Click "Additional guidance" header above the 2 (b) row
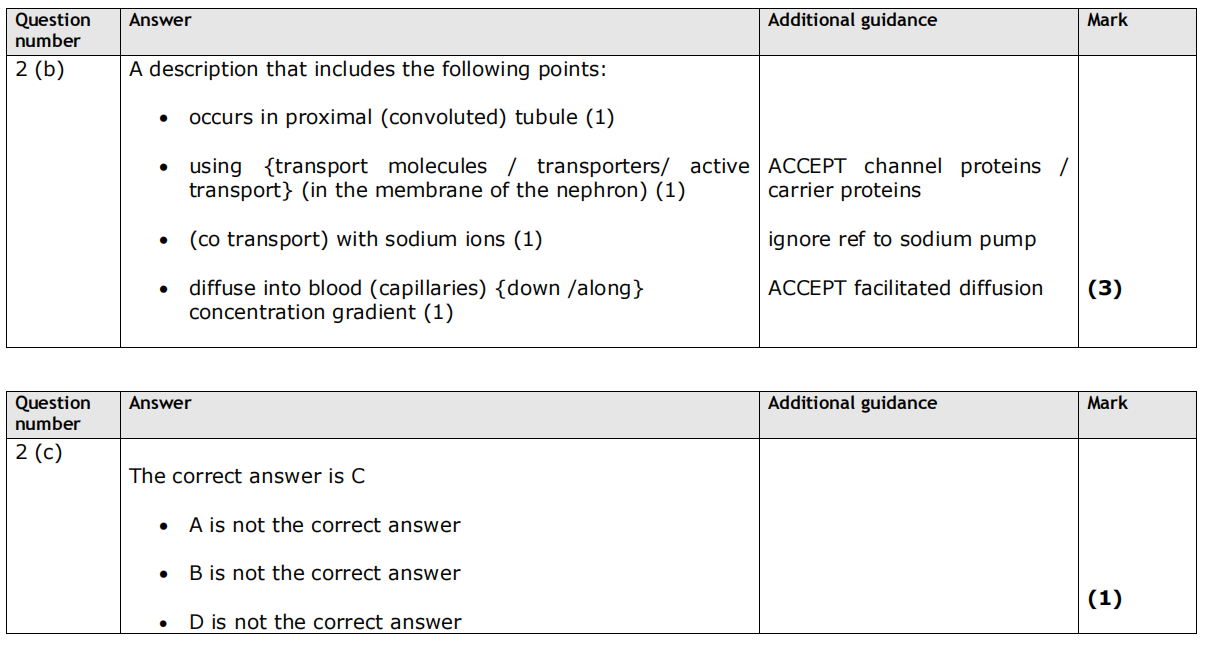Screen dimensions: 1207x649 click(x=852, y=20)
